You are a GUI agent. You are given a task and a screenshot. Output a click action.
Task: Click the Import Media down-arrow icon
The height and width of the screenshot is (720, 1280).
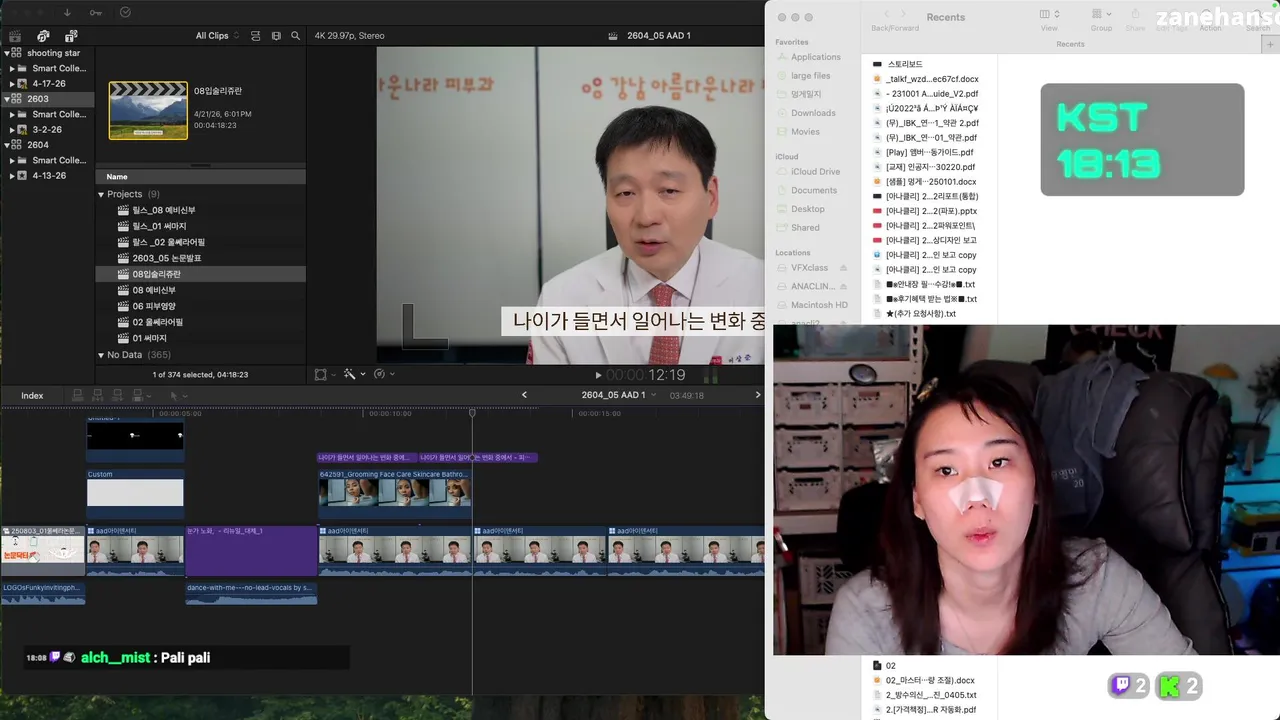point(67,13)
